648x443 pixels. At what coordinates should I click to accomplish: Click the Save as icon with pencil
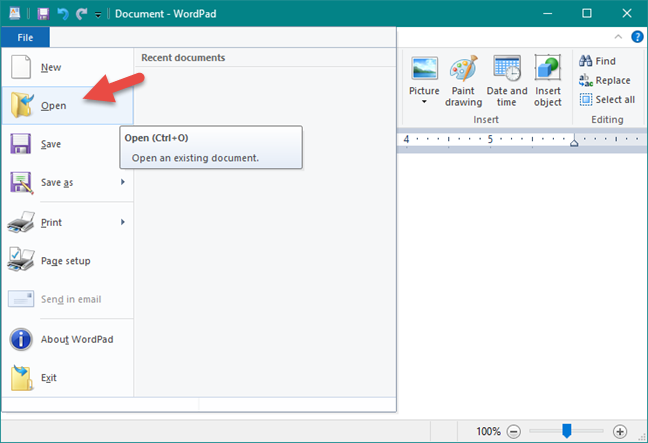tap(21, 182)
